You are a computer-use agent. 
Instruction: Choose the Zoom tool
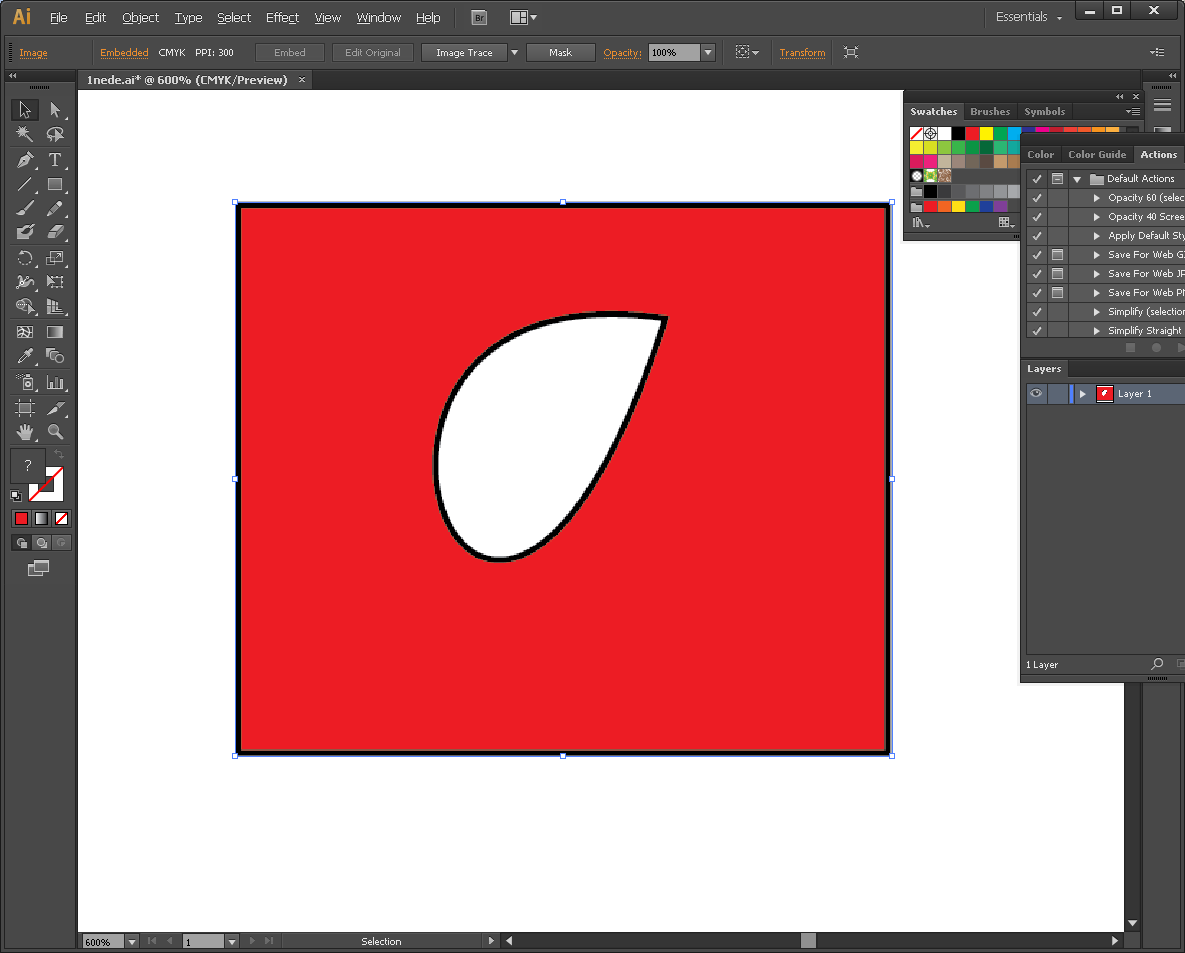[x=55, y=432]
